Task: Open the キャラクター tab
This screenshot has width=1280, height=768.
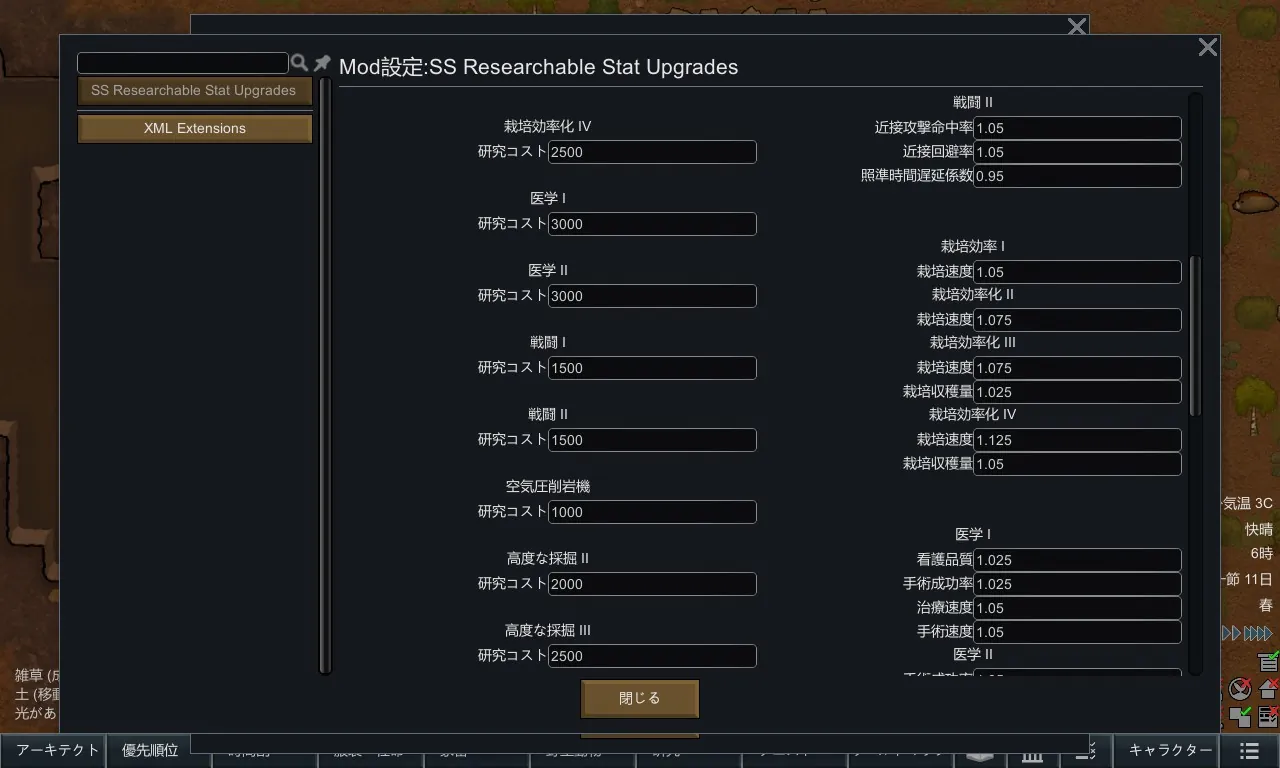Action: 1170,750
